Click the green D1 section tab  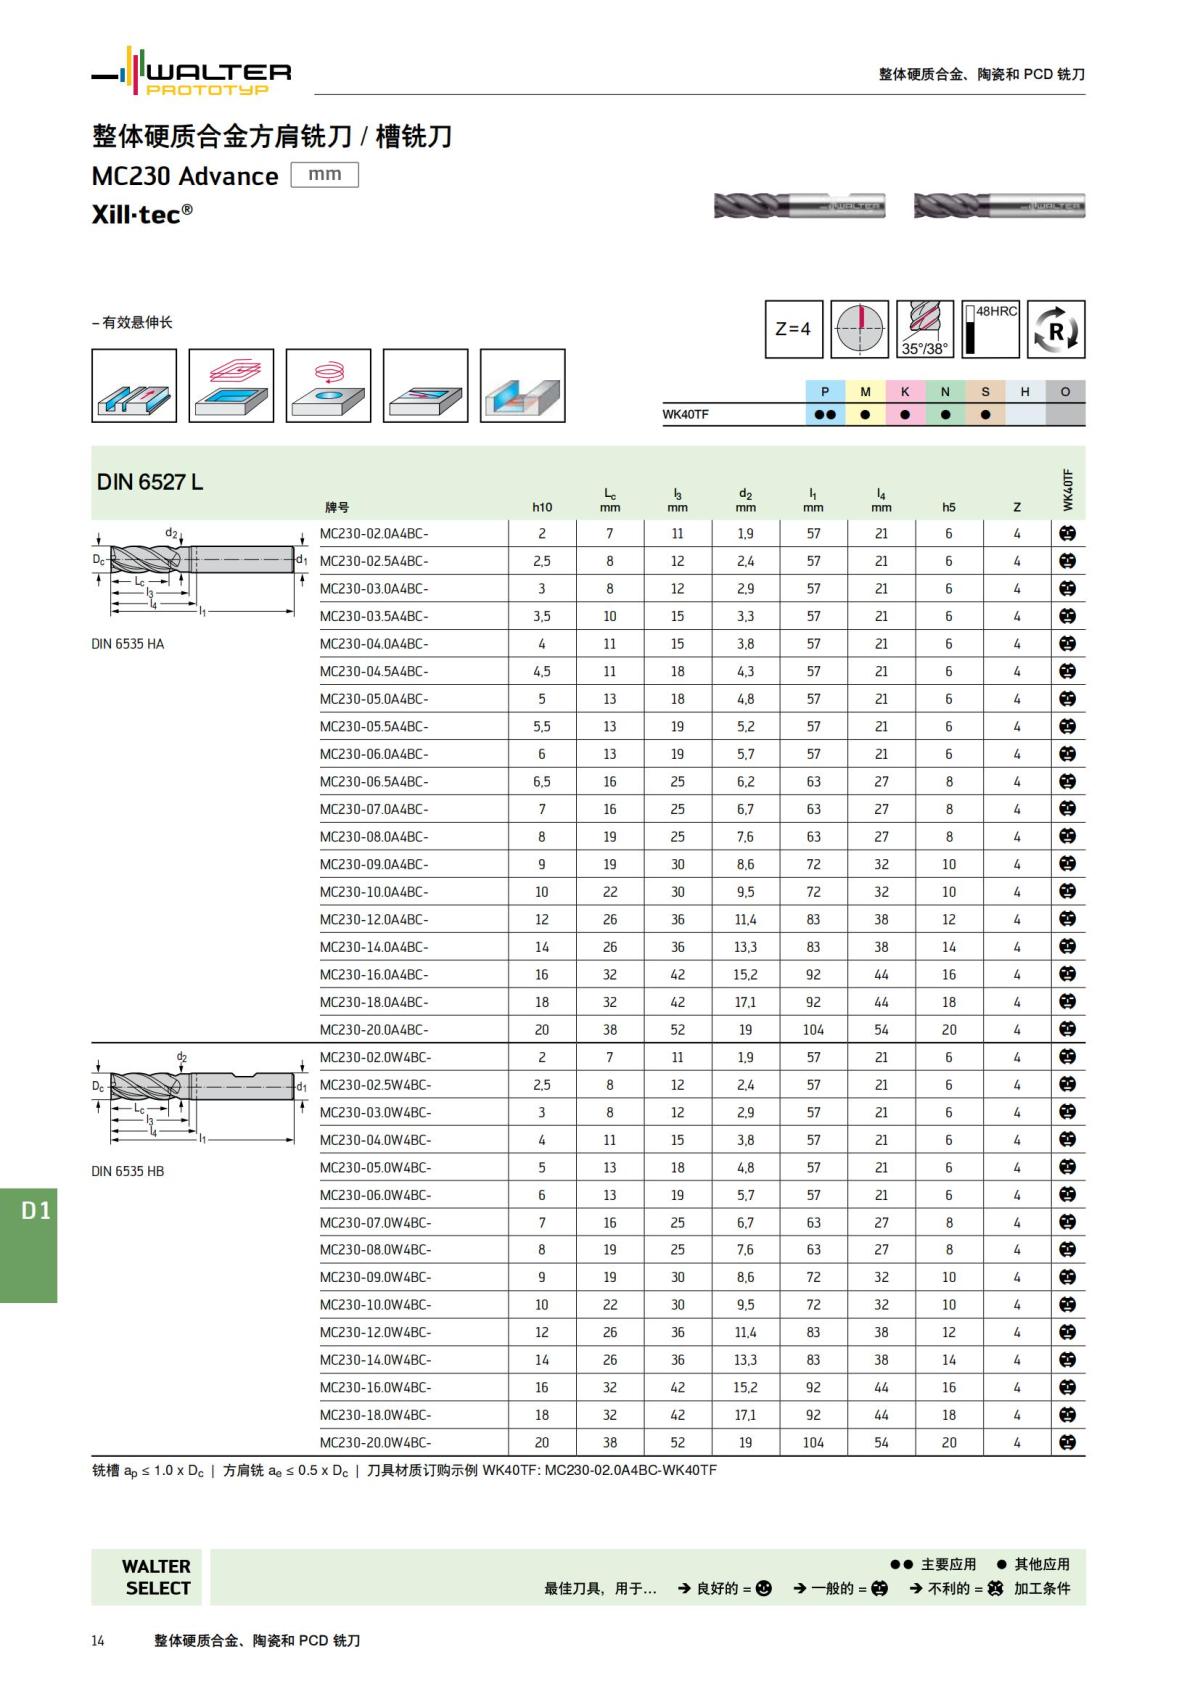tap(28, 1244)
